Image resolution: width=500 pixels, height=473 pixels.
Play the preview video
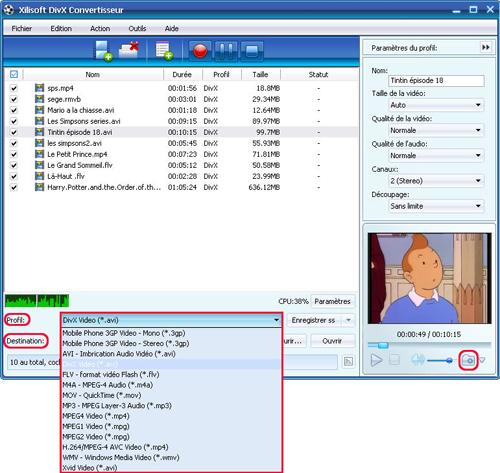click(x=376, y=360)
